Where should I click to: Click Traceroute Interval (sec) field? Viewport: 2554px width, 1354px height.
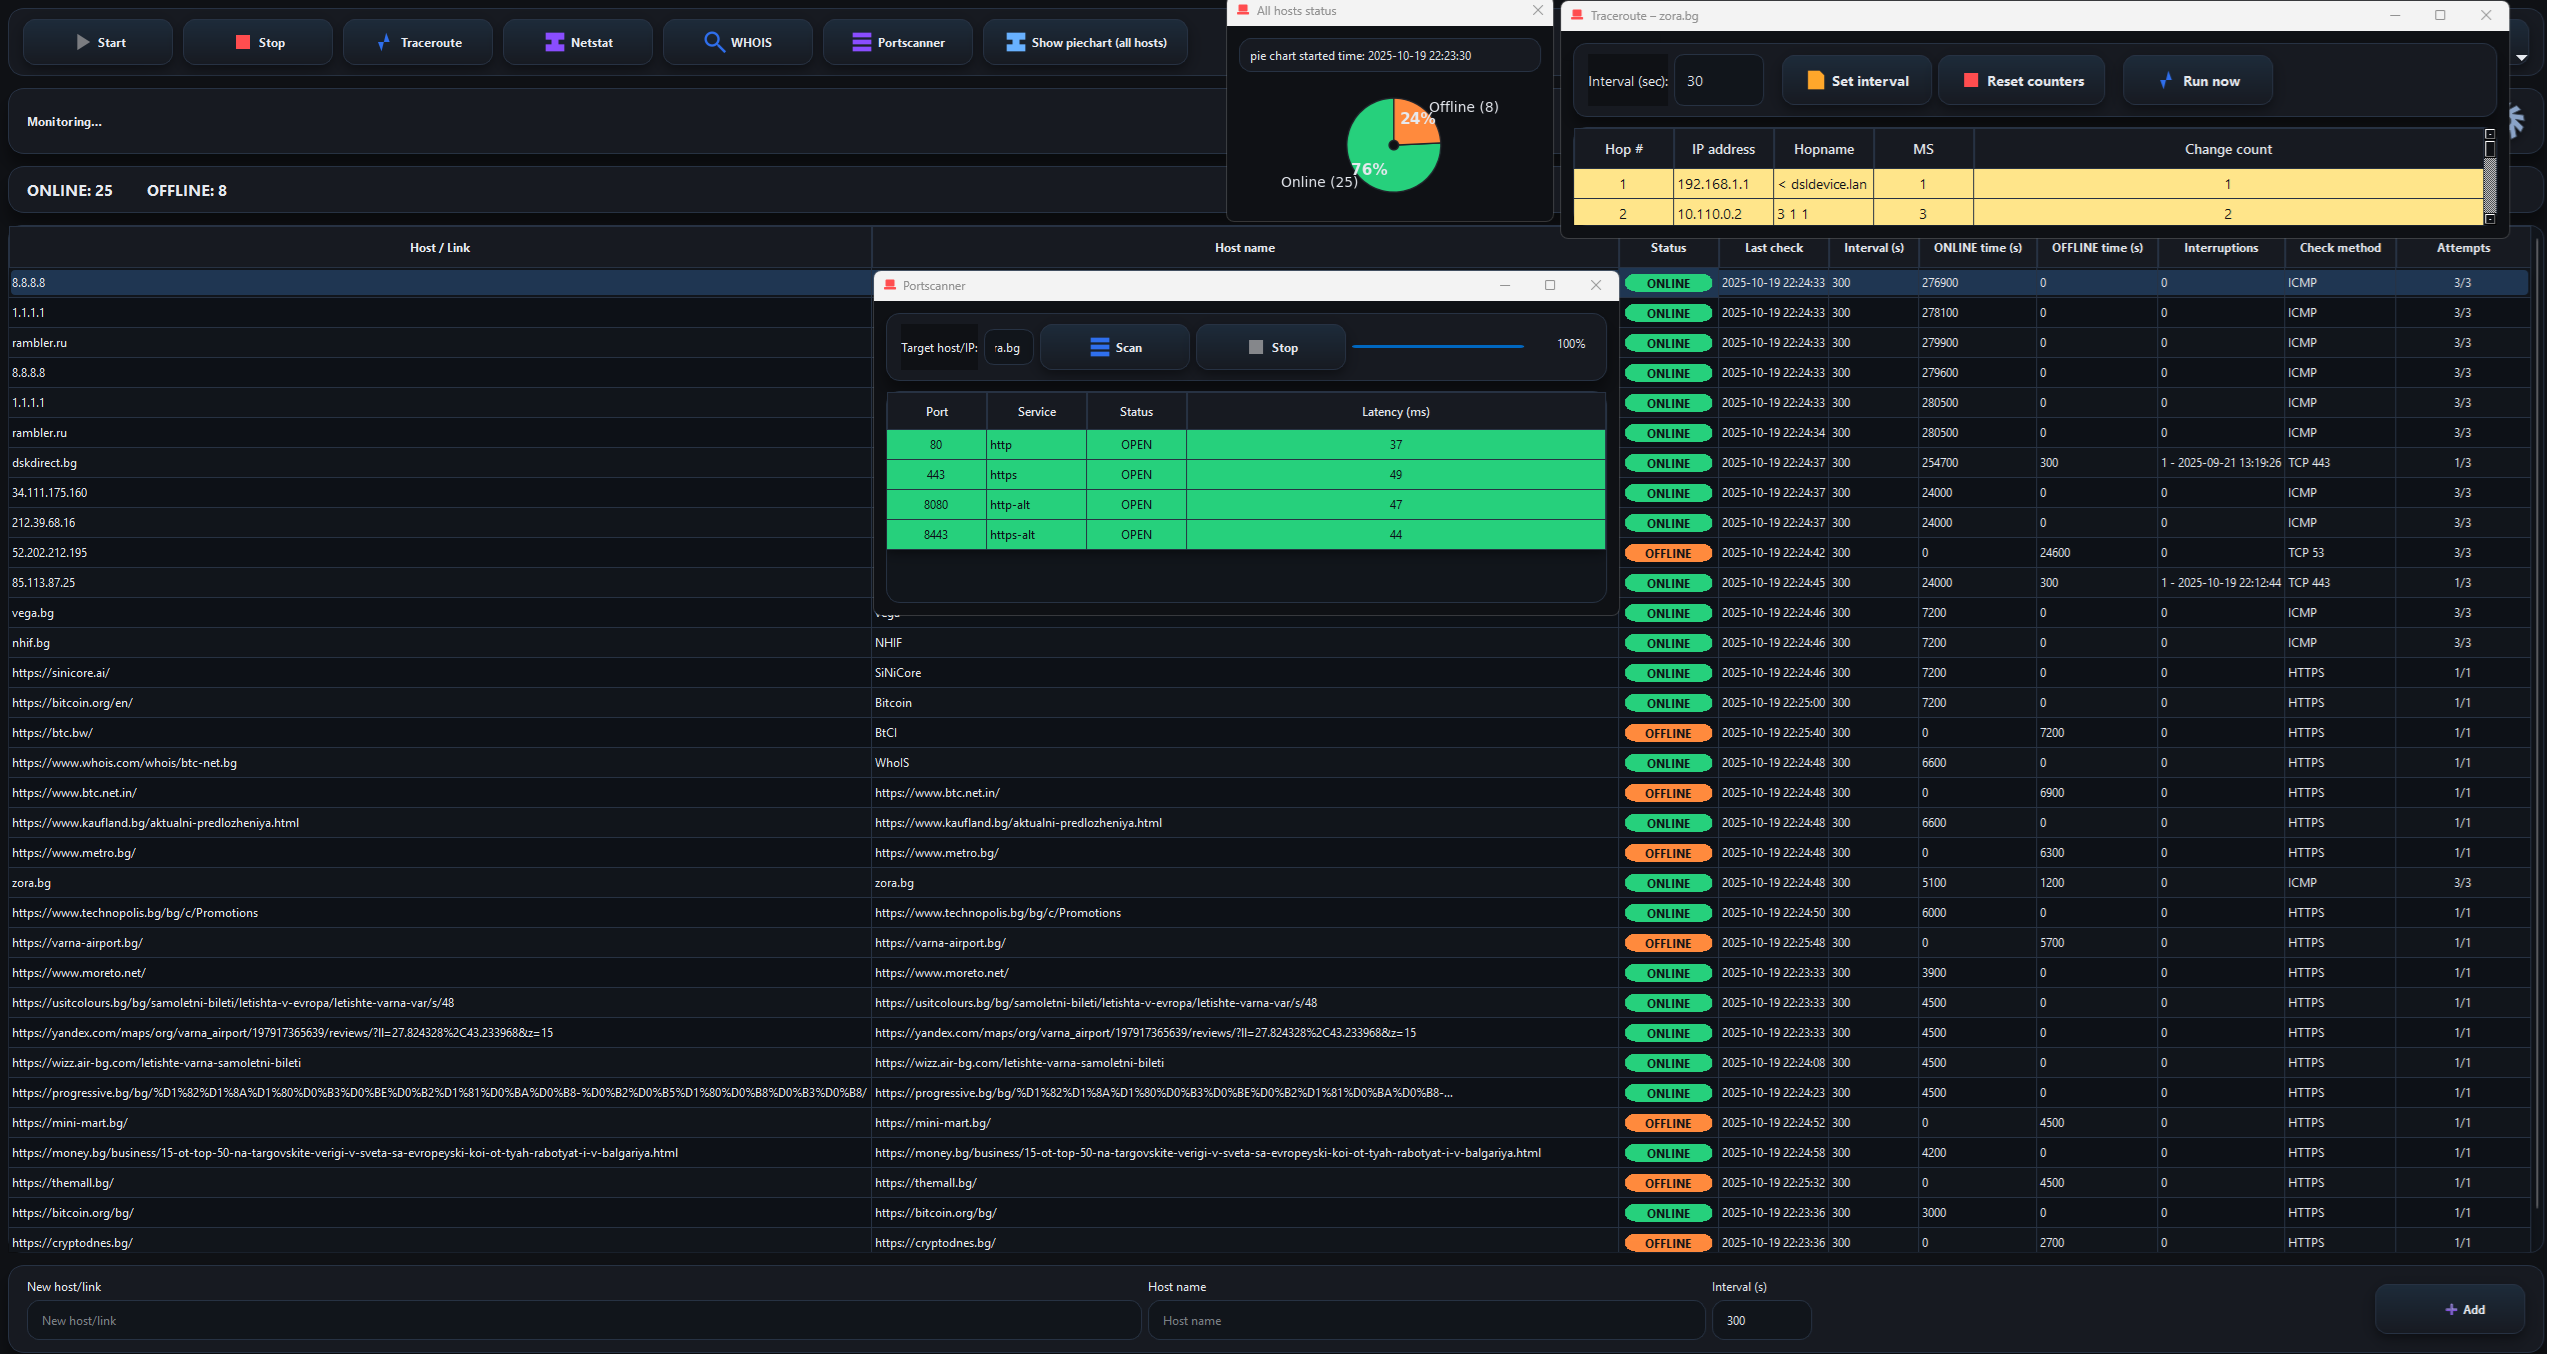pos(1718,81)
